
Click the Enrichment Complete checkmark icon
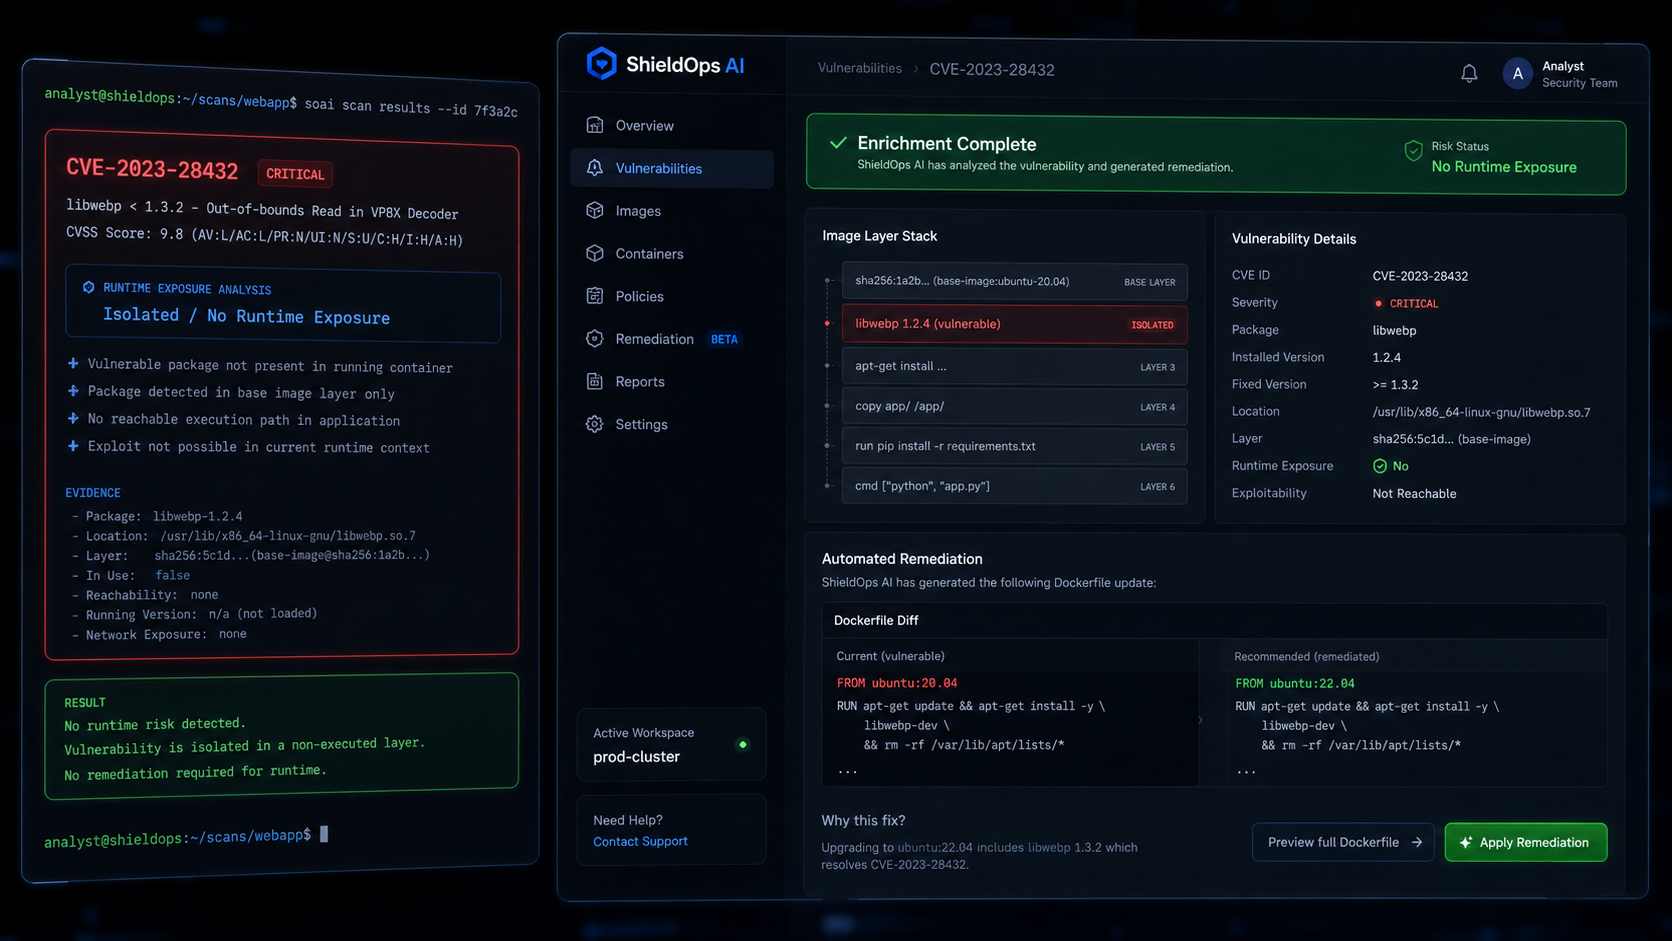838,143
